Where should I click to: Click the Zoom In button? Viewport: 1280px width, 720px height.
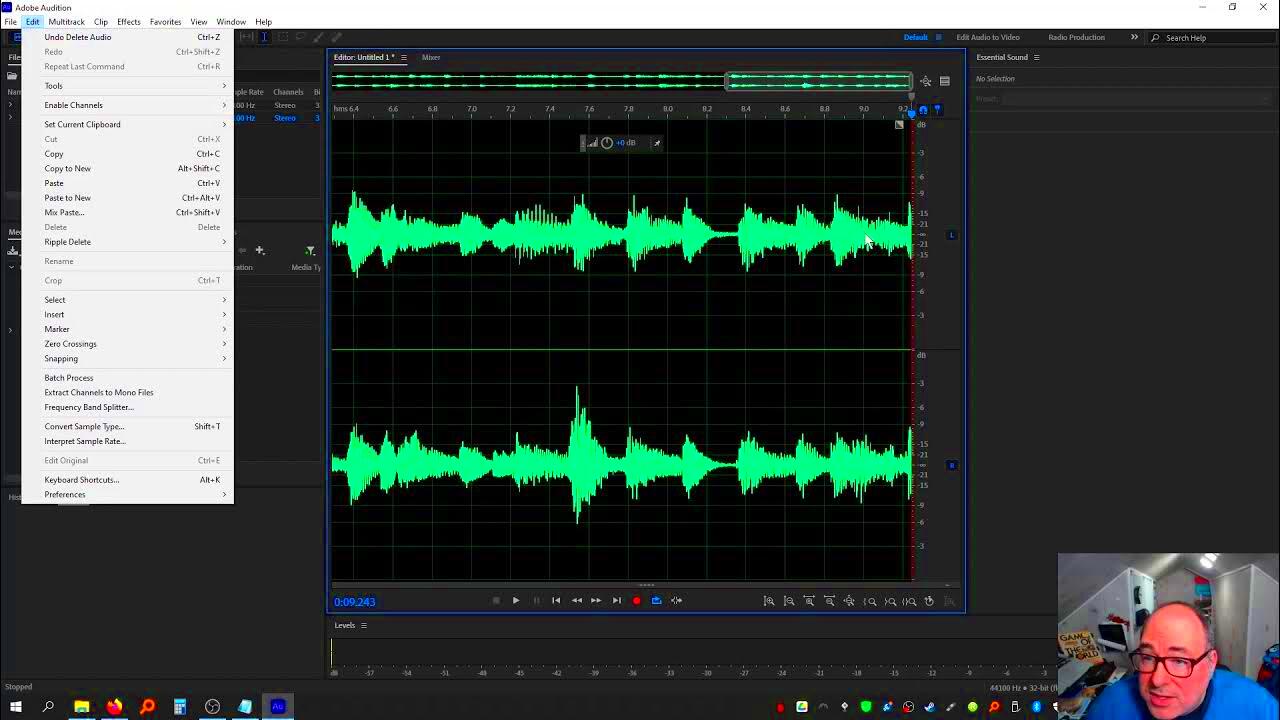click(770, 601)
